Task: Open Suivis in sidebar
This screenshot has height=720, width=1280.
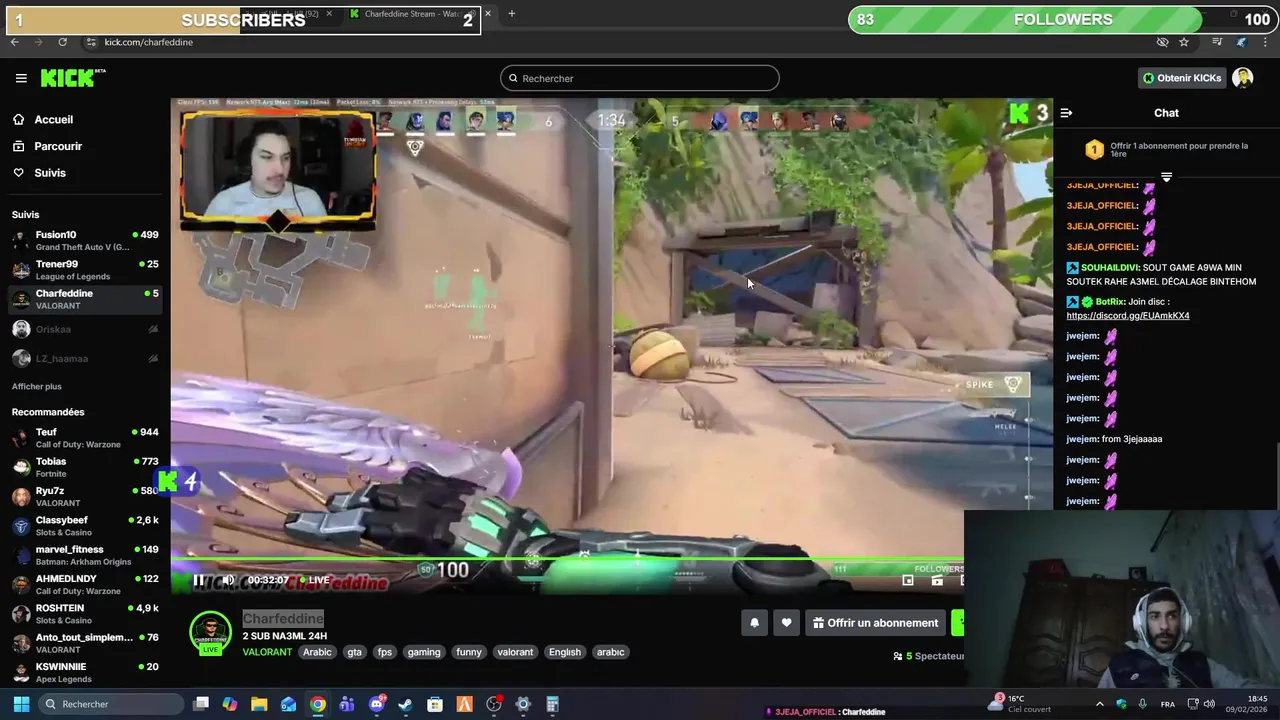Action: point(50,173)
